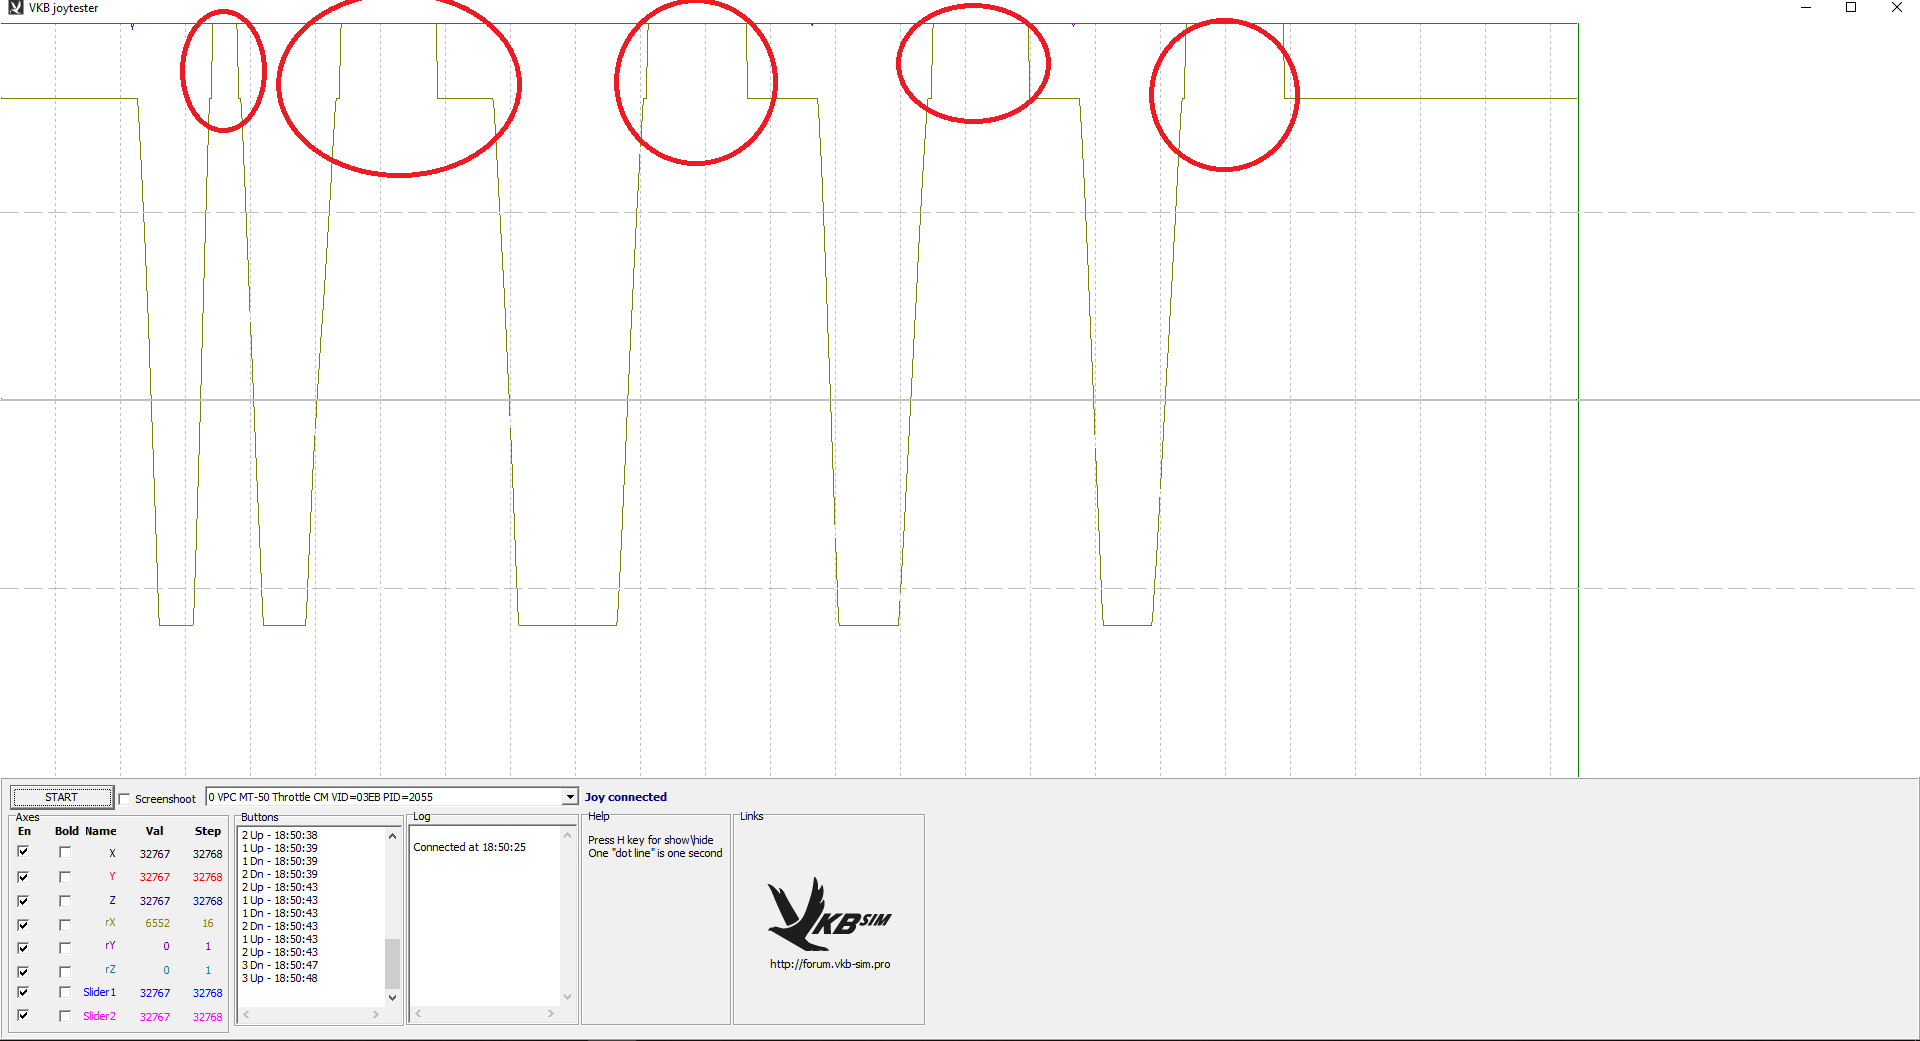This screenshot has height=1041, width=1920.
Task: Disable the X axis enable checkbox
Action: pos(23,852)
